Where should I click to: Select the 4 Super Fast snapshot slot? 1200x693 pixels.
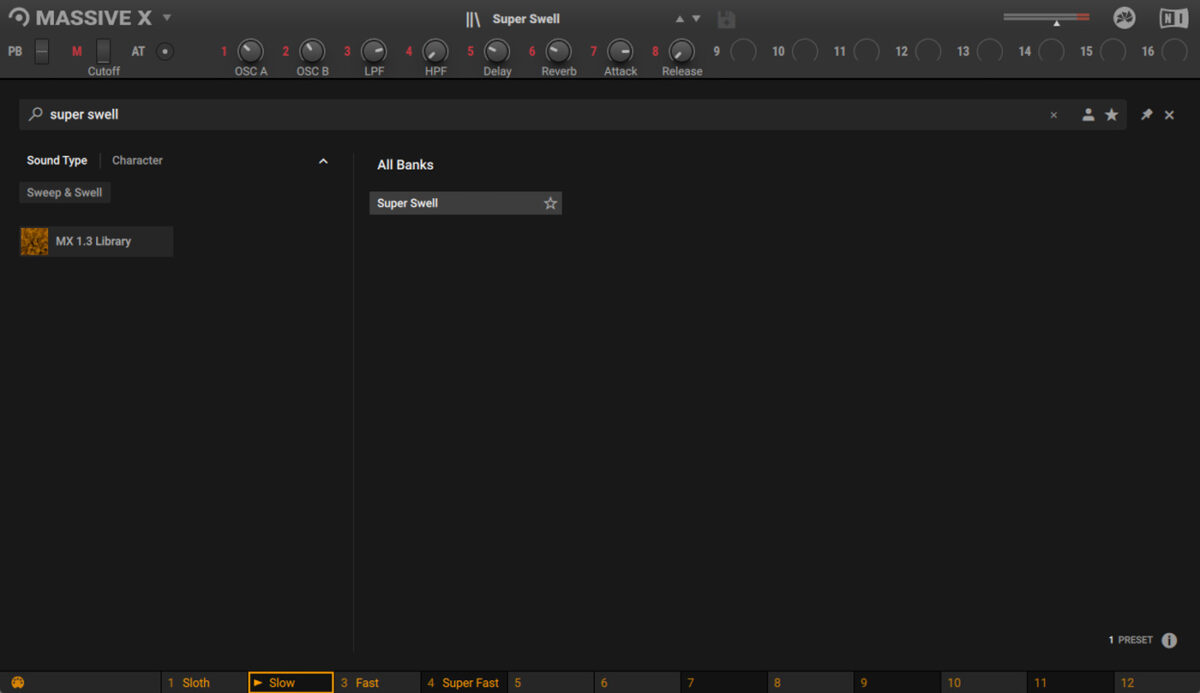464,683
